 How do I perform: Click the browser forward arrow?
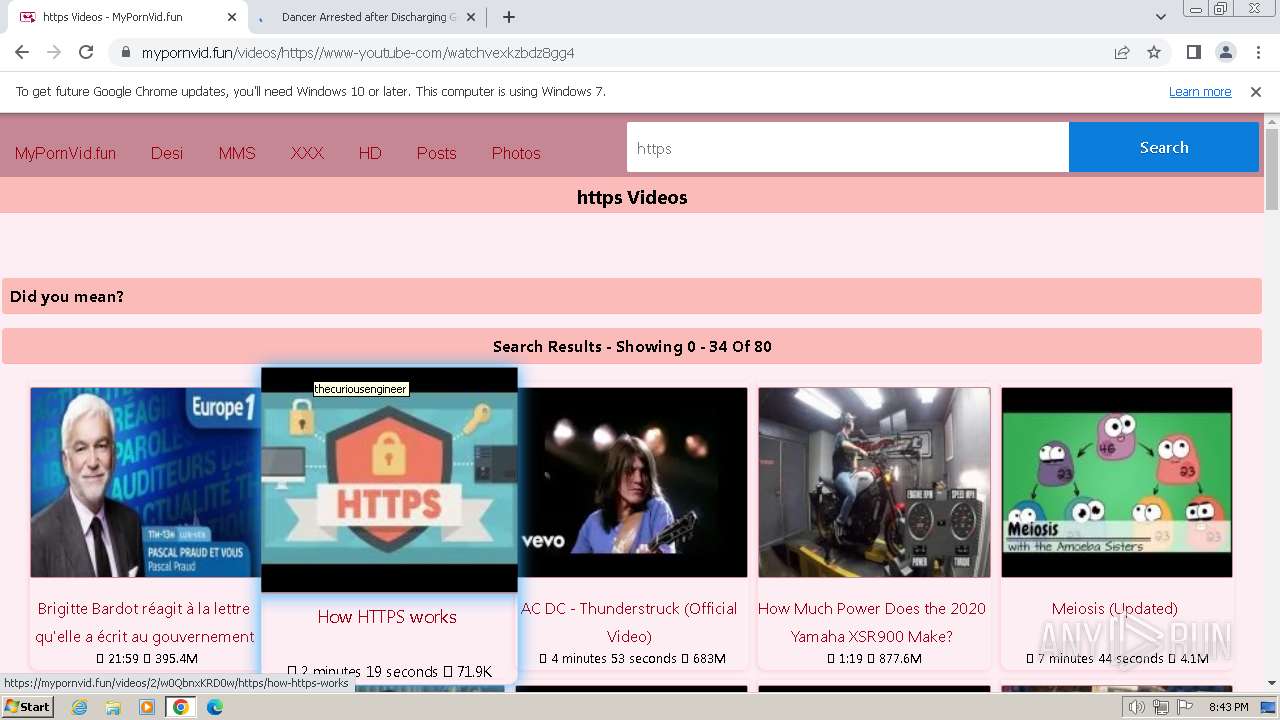[54, 52]
